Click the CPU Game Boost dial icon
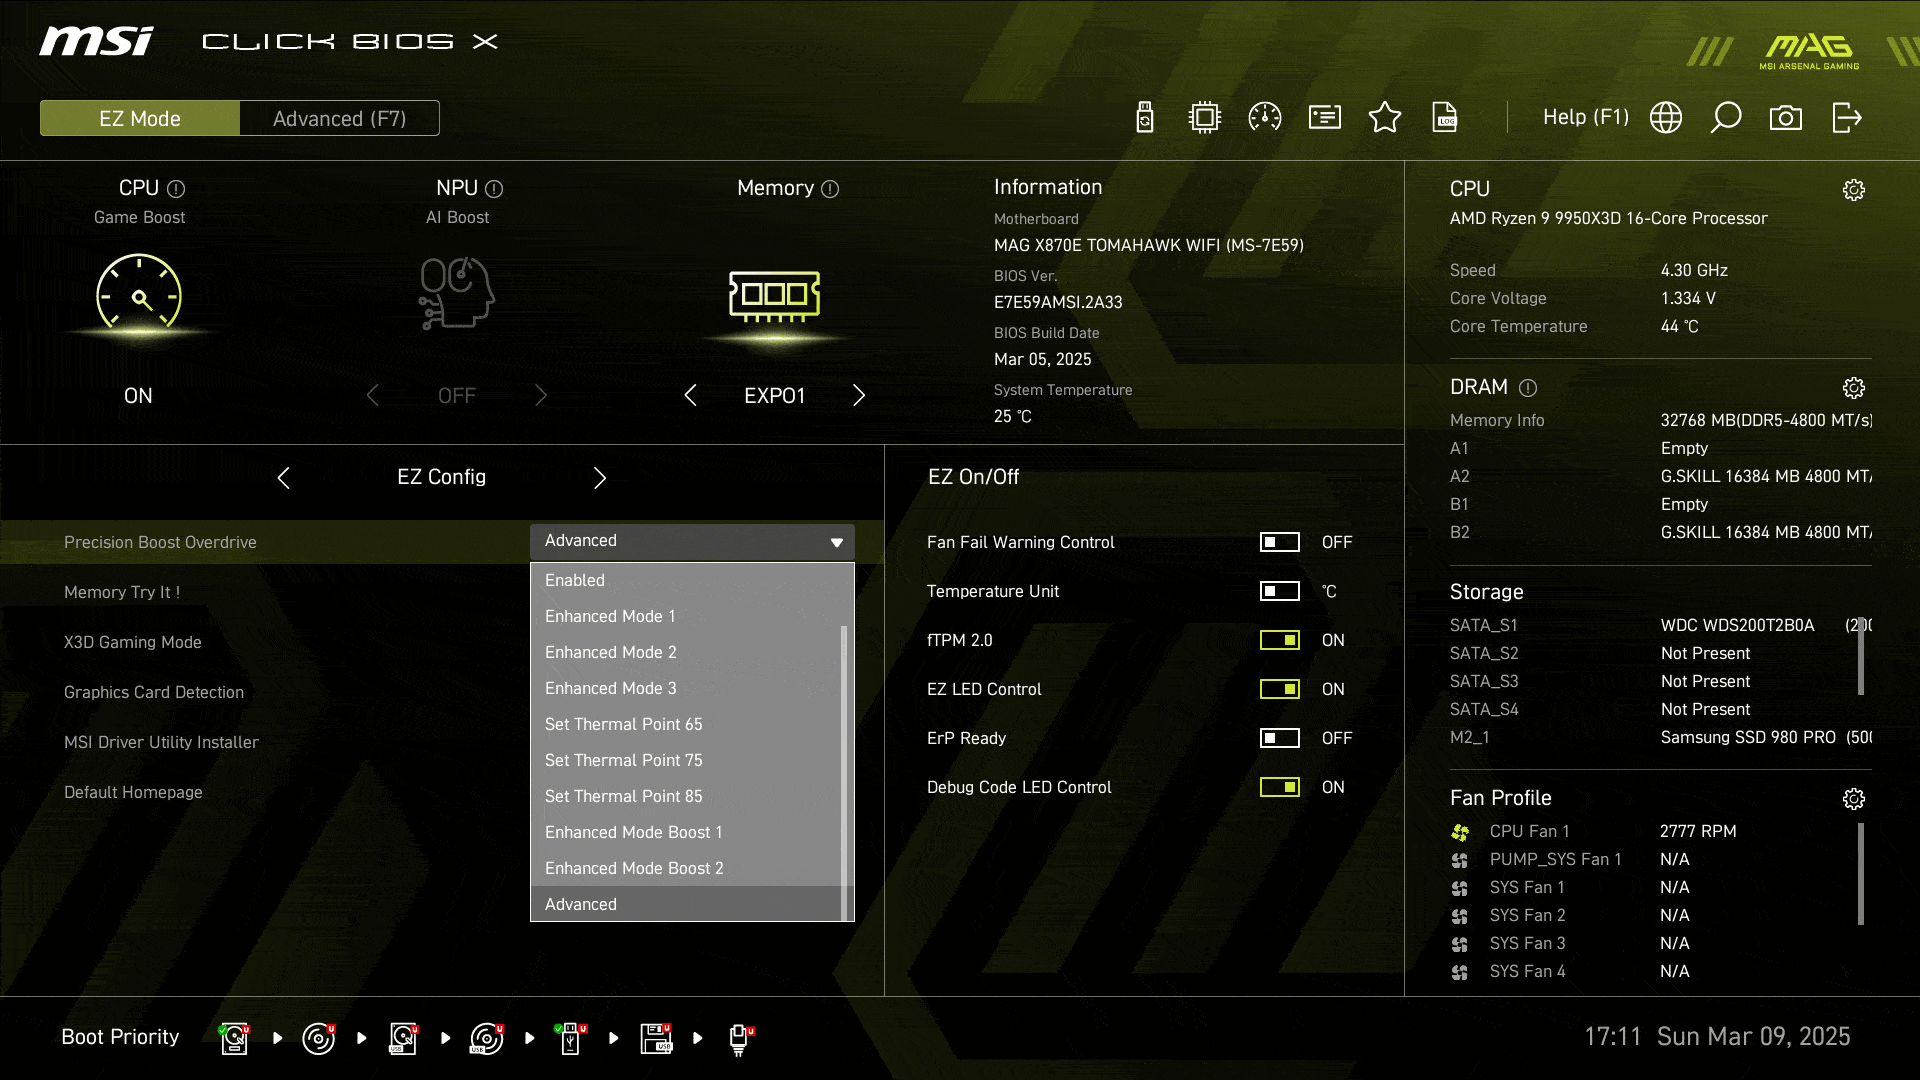The width and height of the screenshot is (1920, 1080). click(x=139, y=294)
